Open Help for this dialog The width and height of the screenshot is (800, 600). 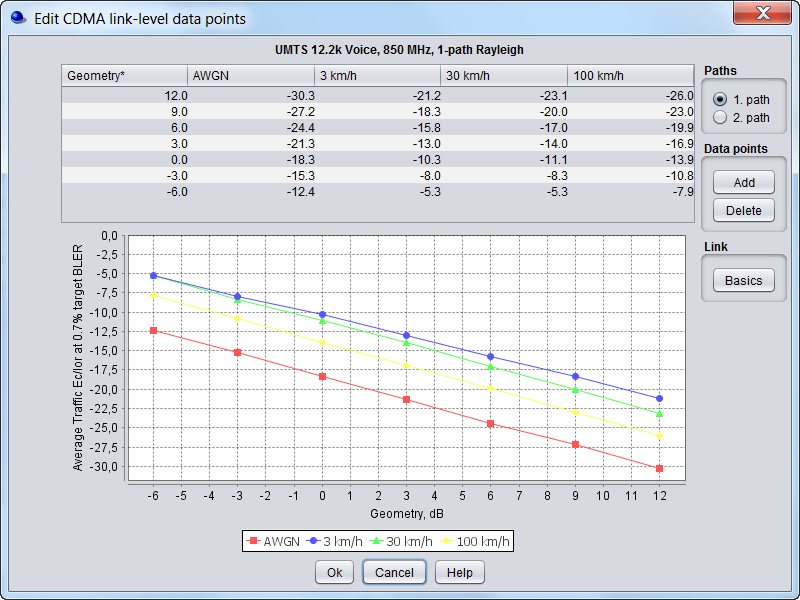pyautogui.click(x=459, y=572)
